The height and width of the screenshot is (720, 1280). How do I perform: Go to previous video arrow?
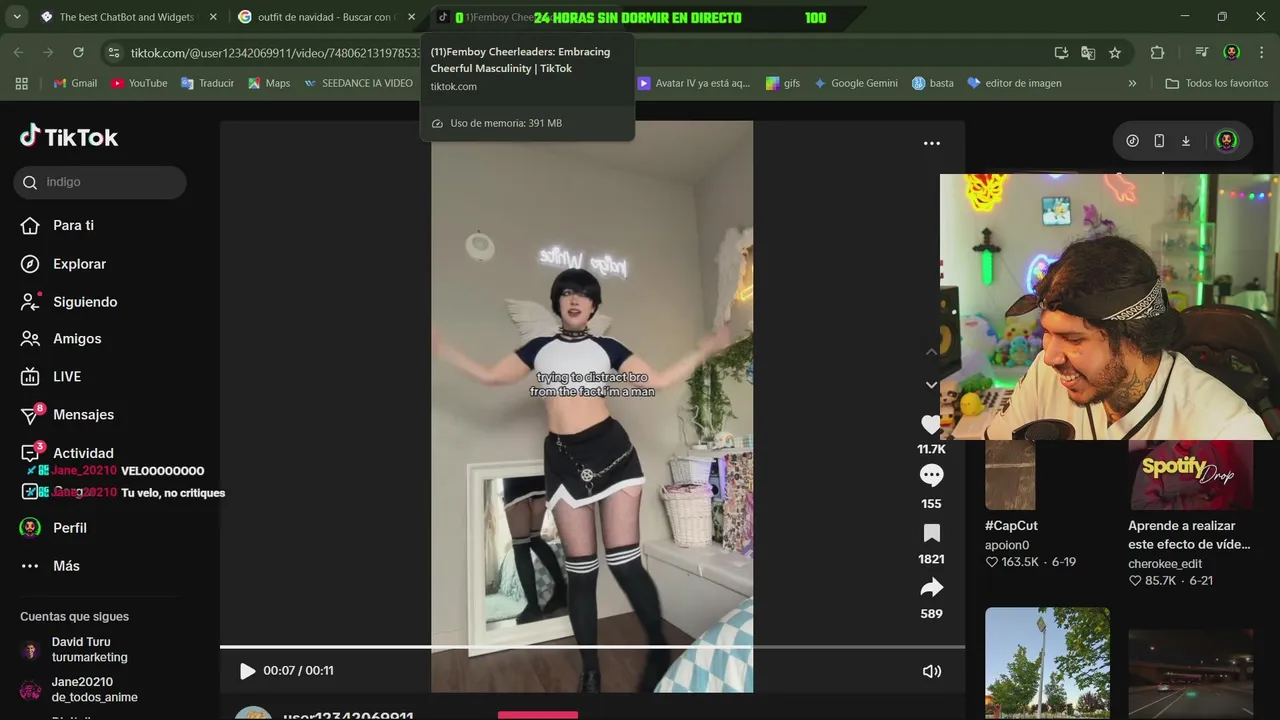pos(931,352)
